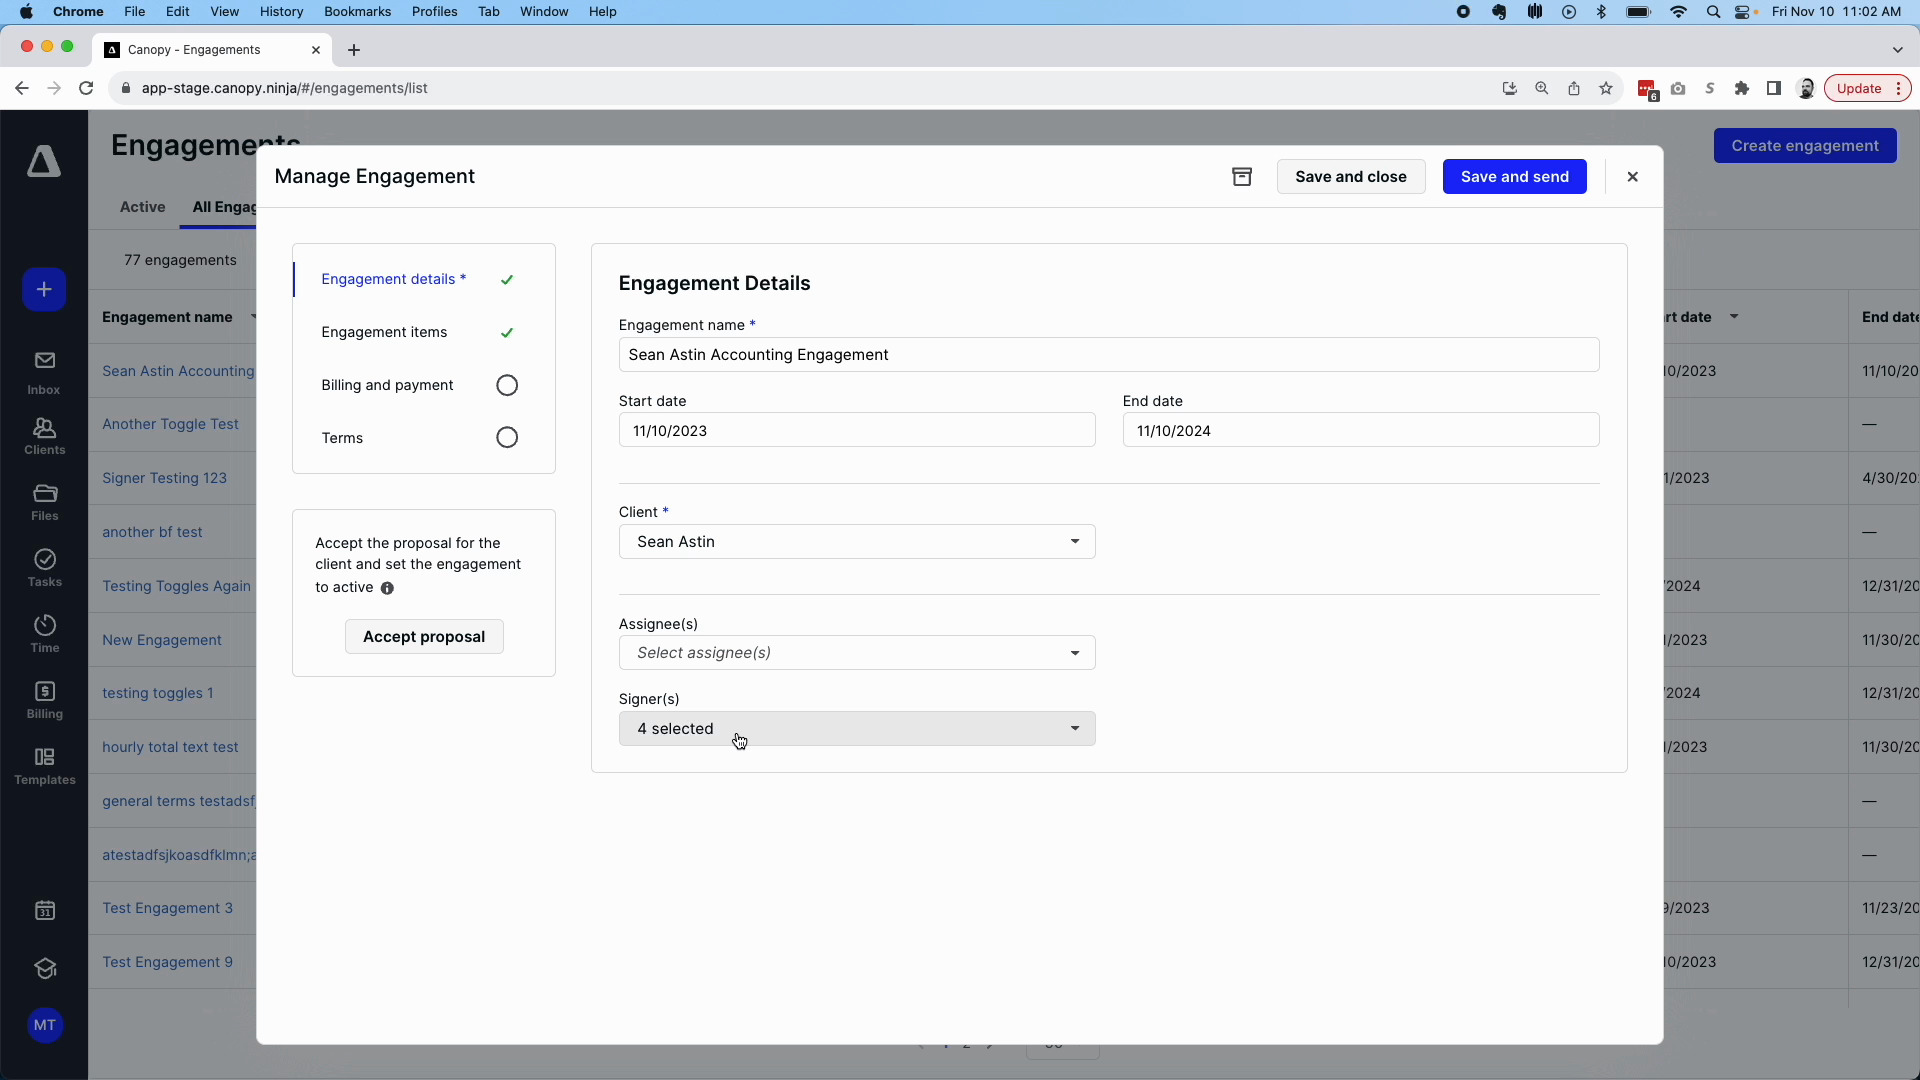Open the Test Engagement 3 link
The height and width of the screenshot is (1080, 1920).
tap(167, 908)
